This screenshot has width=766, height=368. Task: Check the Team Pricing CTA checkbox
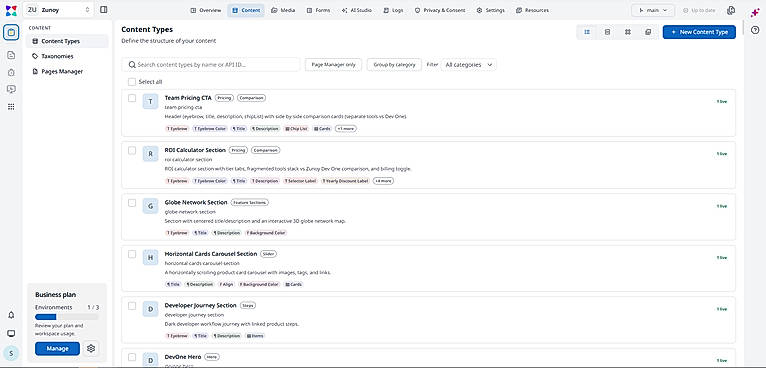pos(132,98)
